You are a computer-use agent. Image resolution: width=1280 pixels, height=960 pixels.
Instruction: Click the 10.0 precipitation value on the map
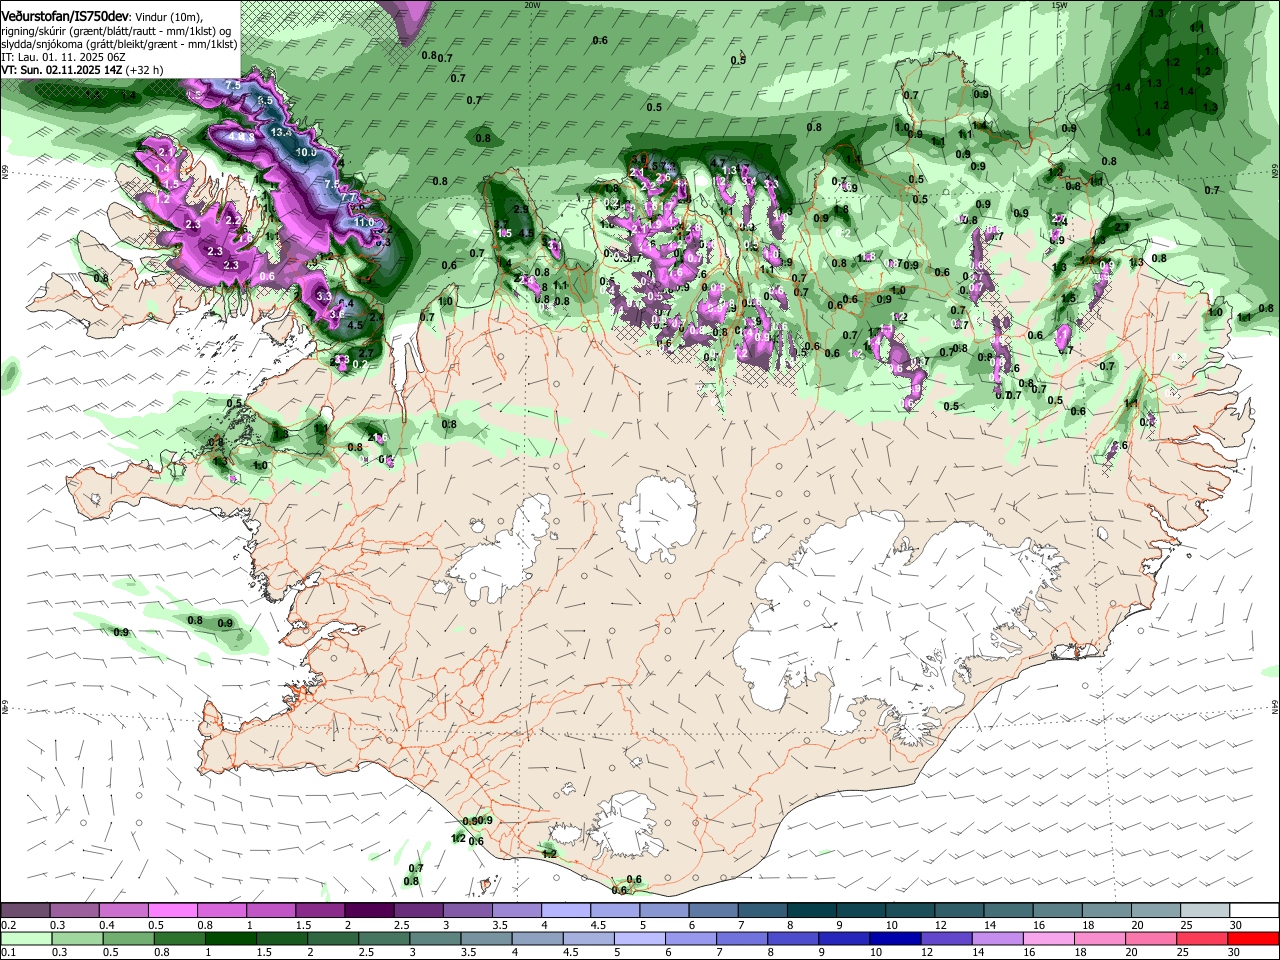[x=305, y=152]
